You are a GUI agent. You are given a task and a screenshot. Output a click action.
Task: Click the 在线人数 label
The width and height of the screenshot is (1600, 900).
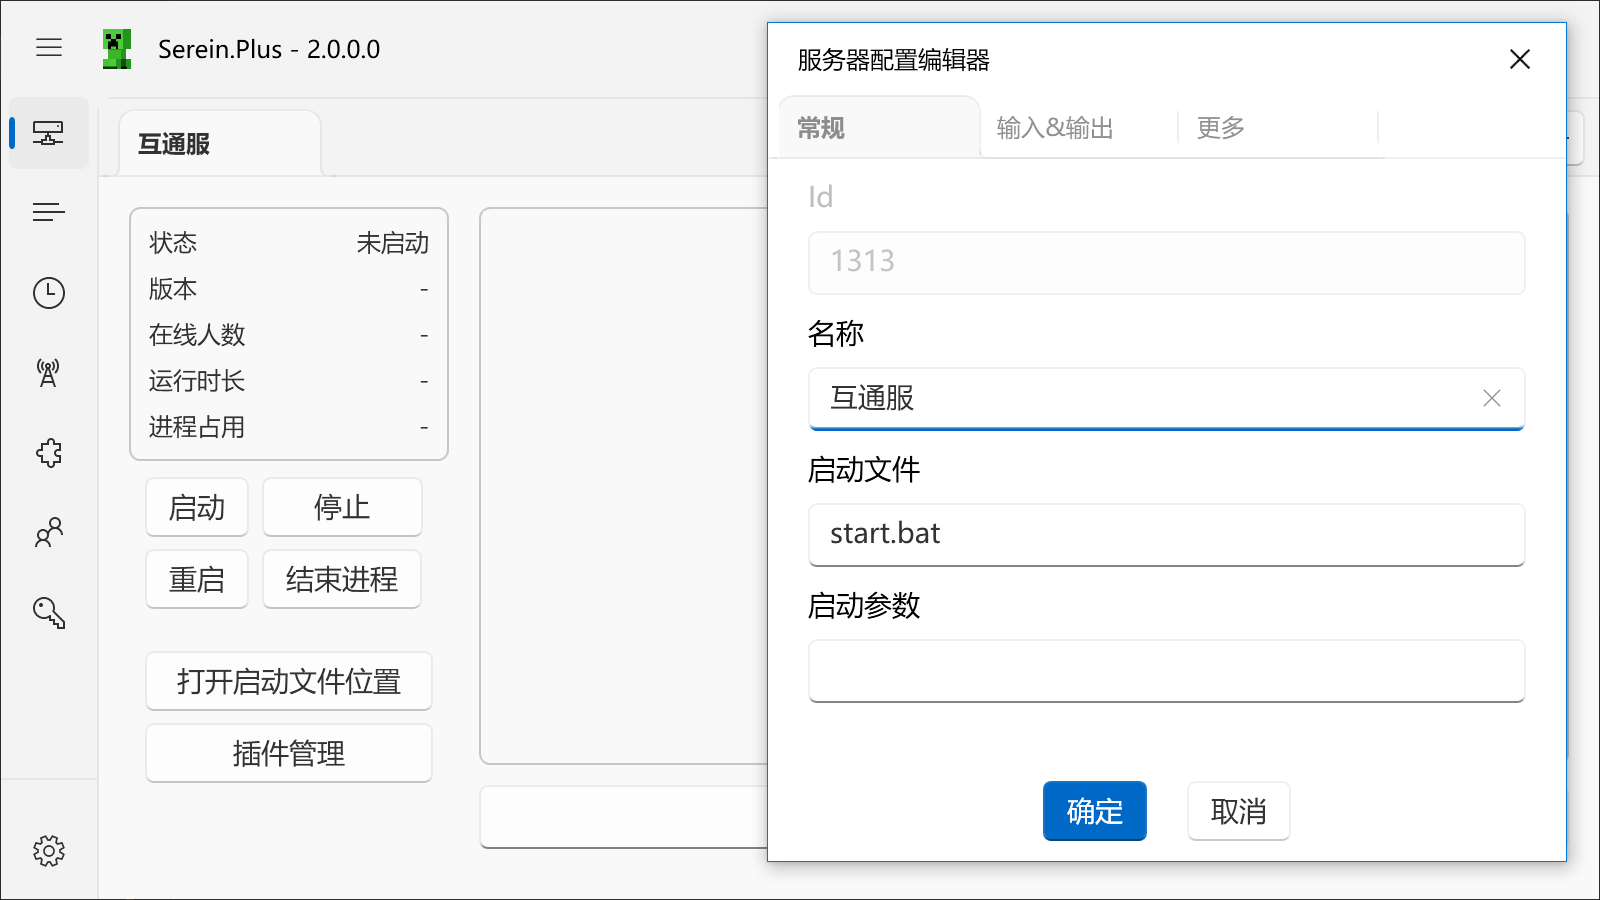197,335
